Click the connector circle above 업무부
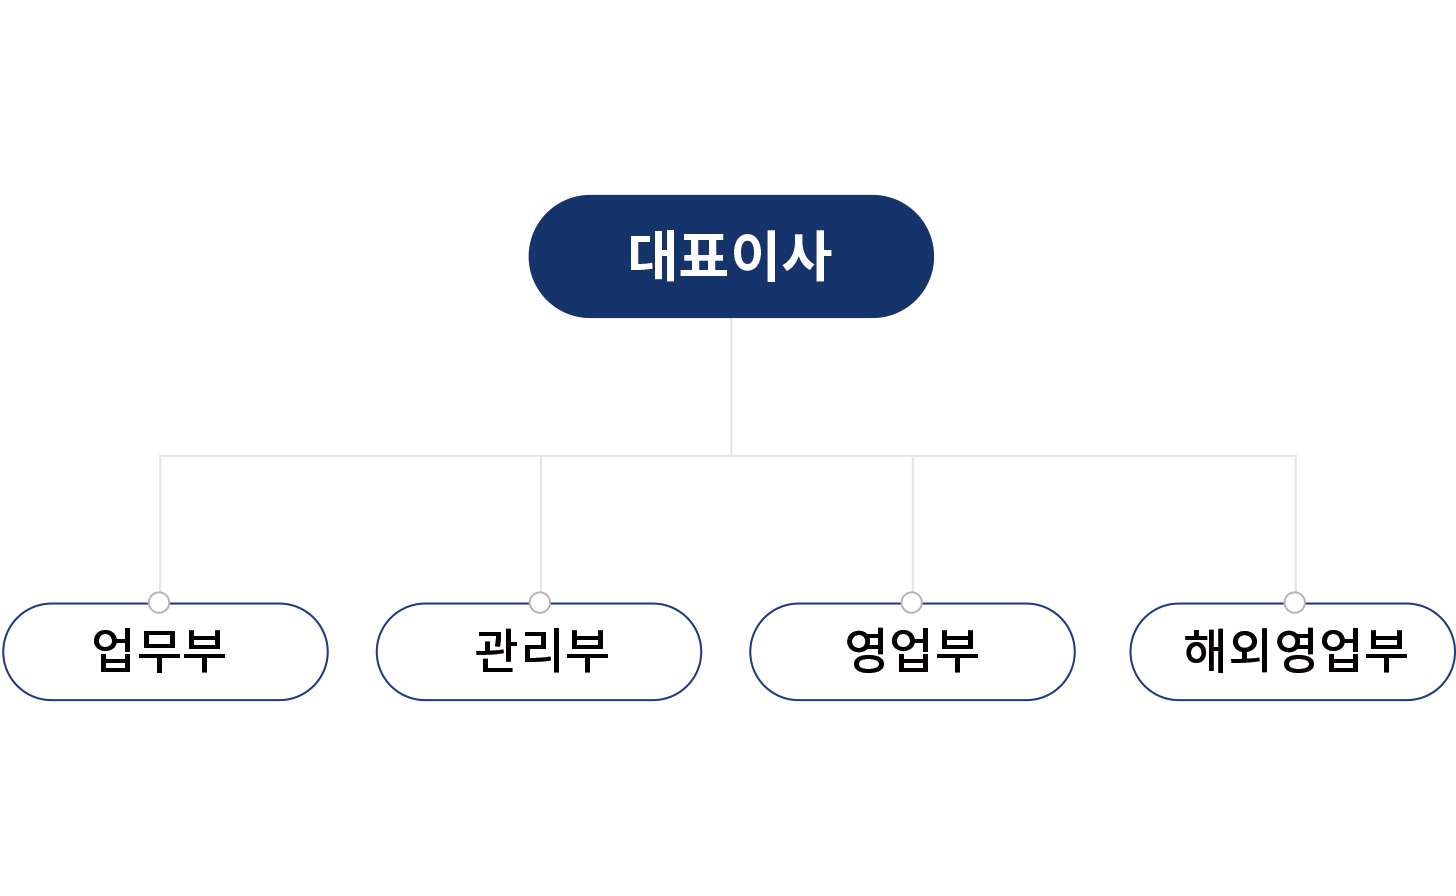 click(x=159, y=602)
